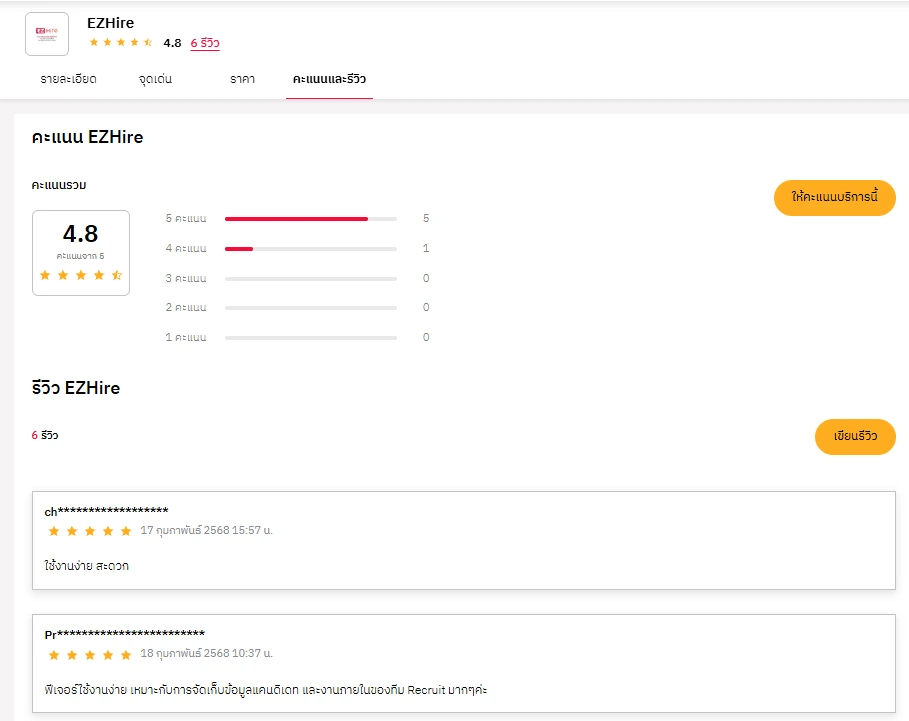Click the คะแนนรวม label
This screenshot has height=721, width=909.
(x=59, y=185)
